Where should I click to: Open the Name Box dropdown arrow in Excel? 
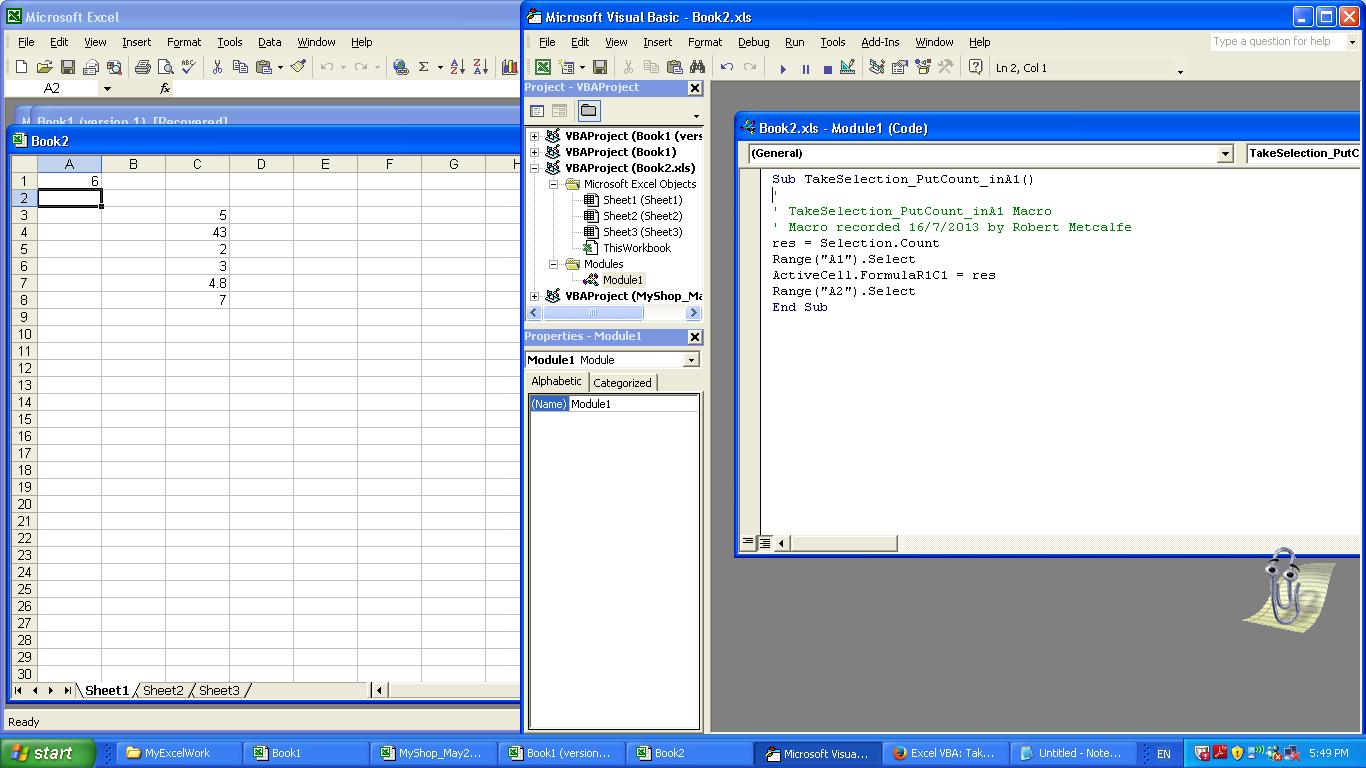(x=108, y=88)
